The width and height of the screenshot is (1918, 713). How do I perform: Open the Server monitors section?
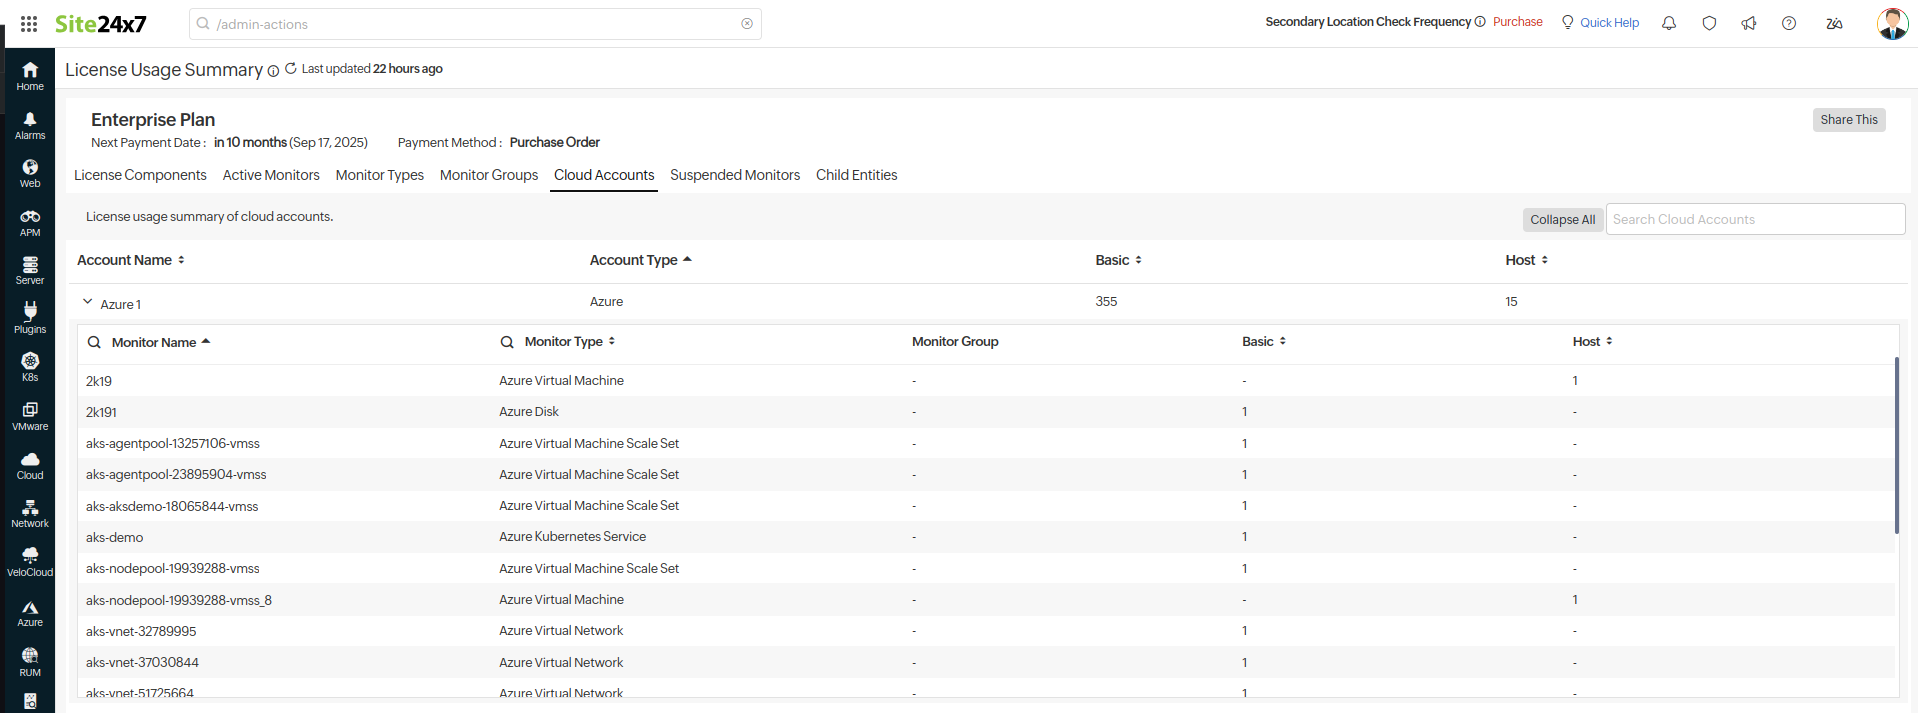(30, 270)
